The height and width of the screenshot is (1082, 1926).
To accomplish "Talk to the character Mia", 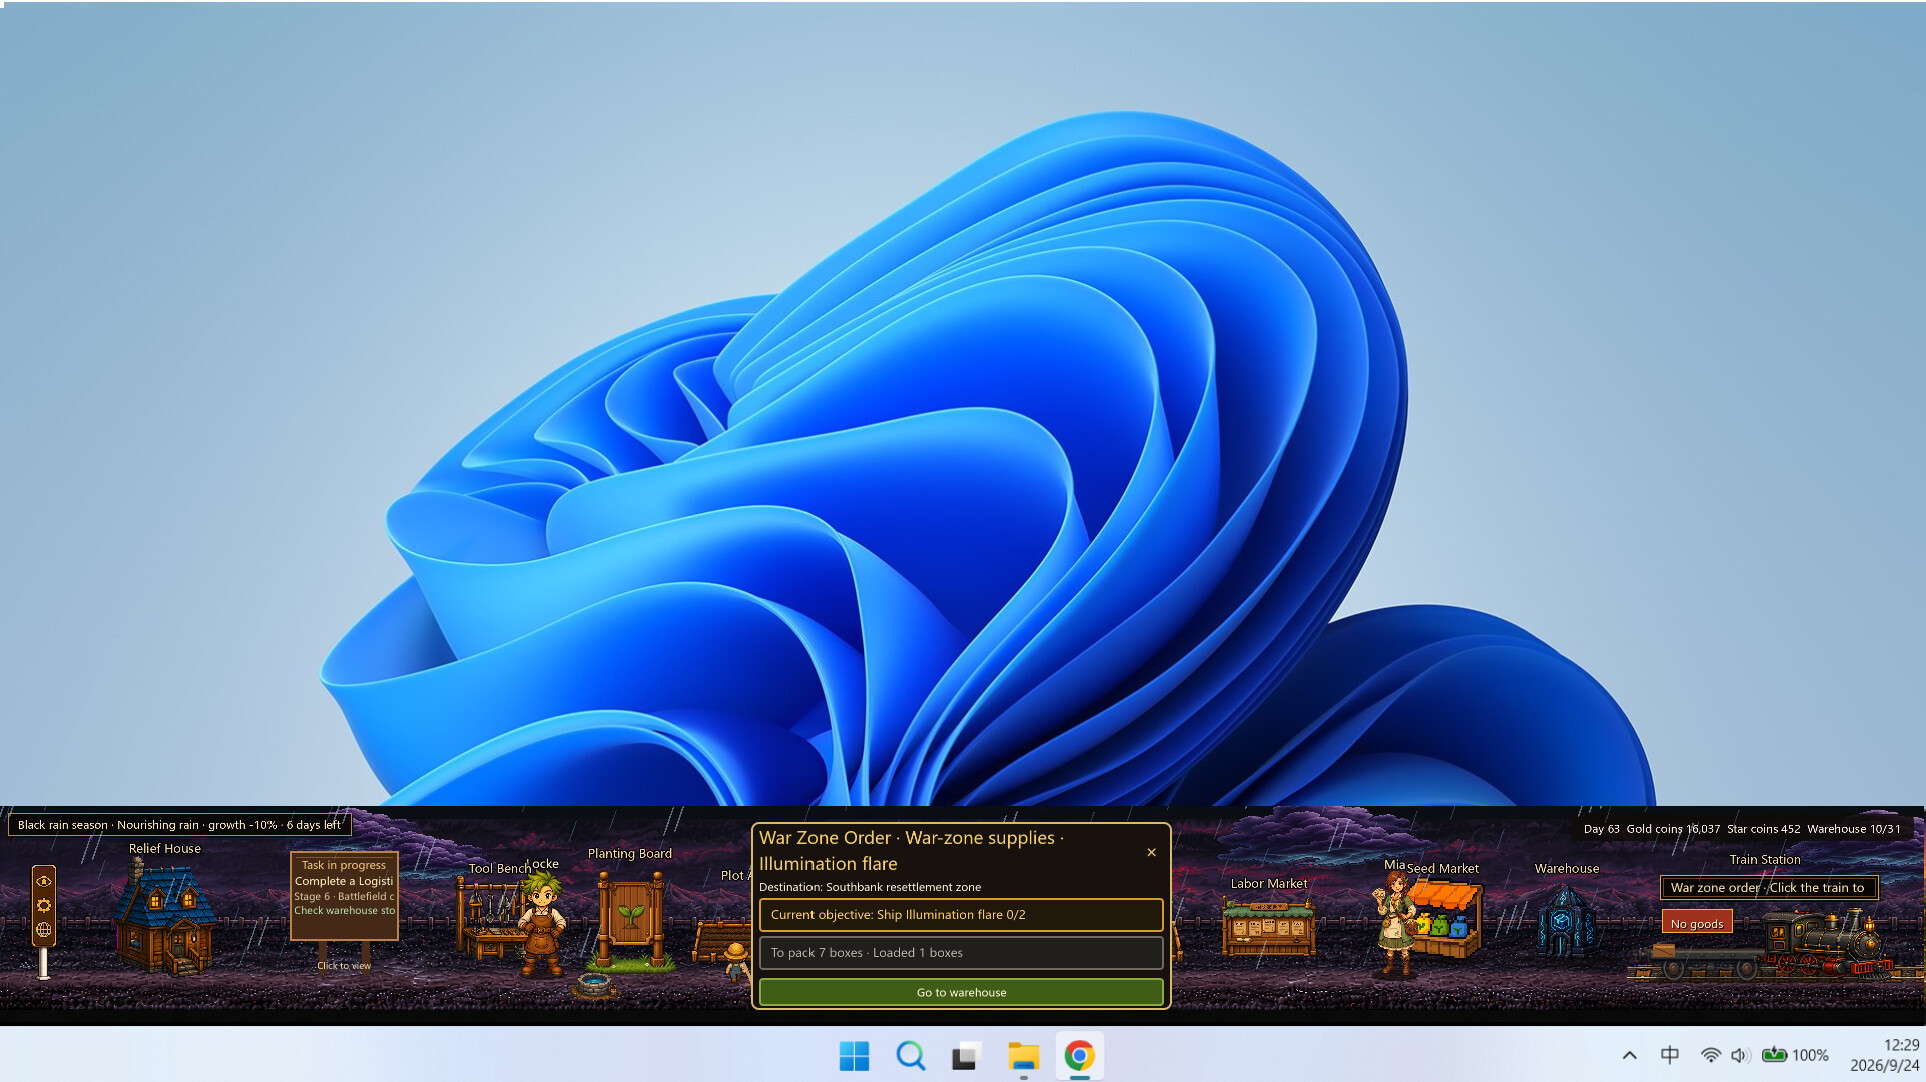I will [x=1395, y=925].
